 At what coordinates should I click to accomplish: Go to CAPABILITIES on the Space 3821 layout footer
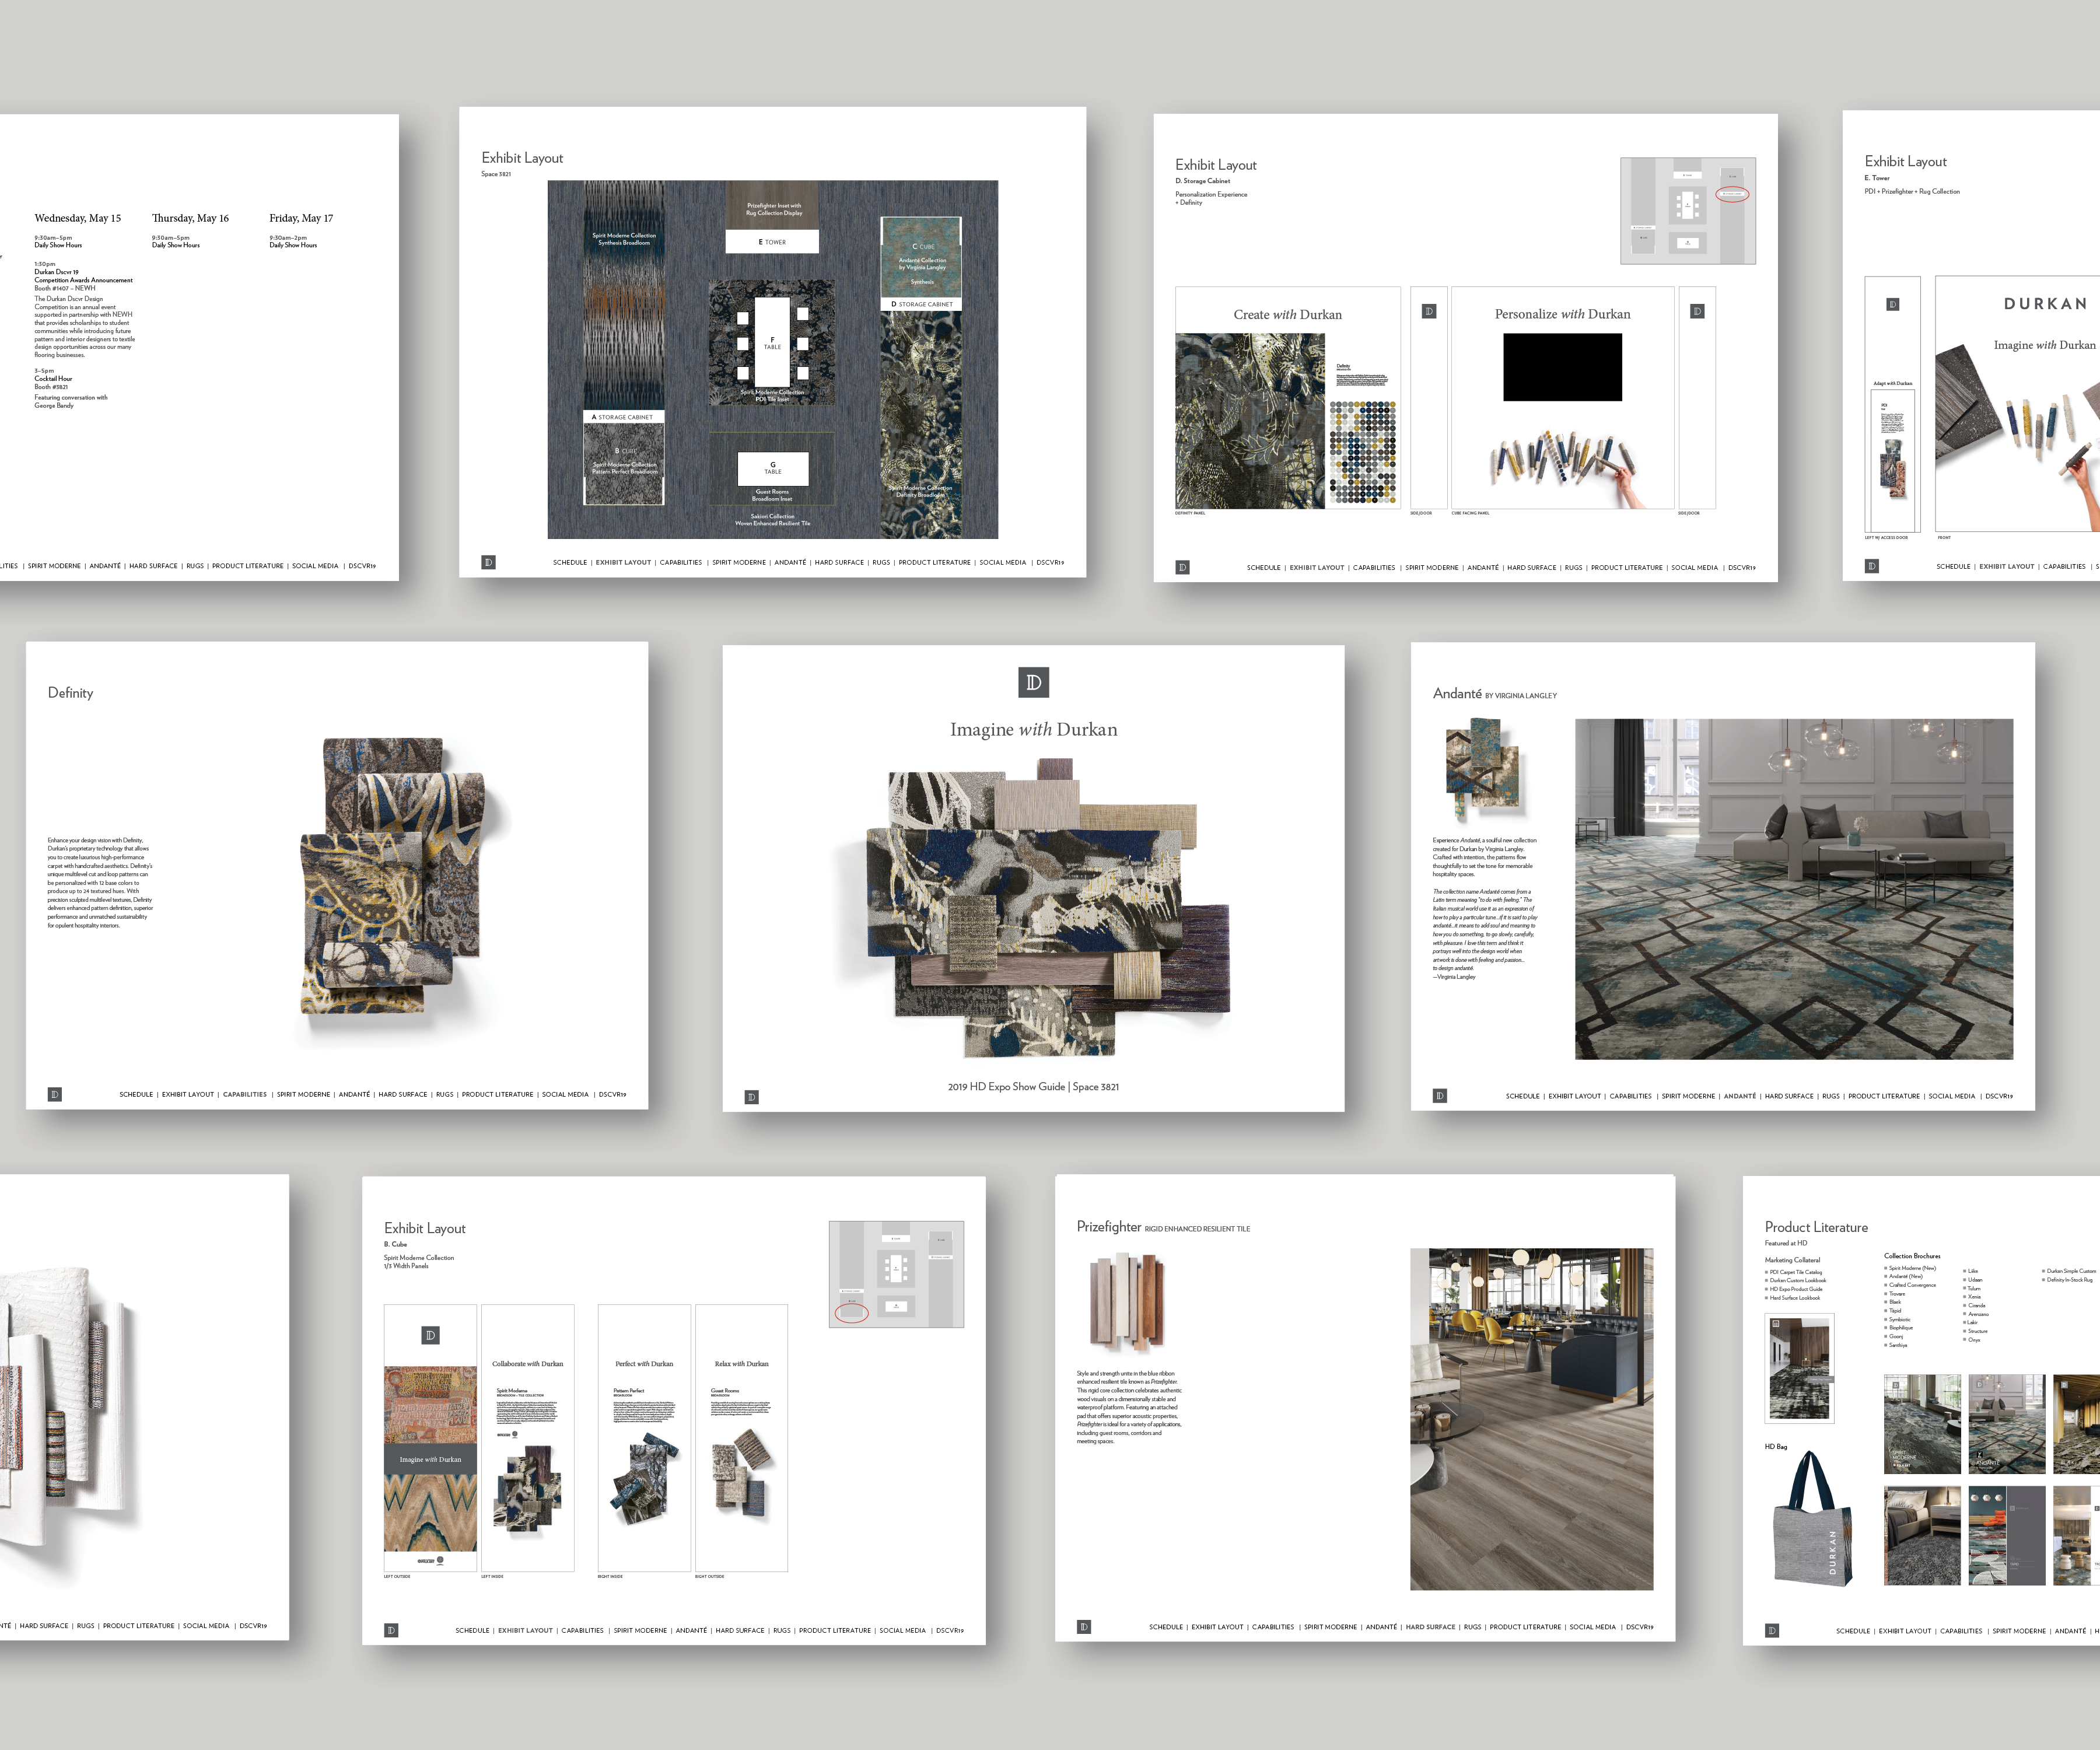680,562
